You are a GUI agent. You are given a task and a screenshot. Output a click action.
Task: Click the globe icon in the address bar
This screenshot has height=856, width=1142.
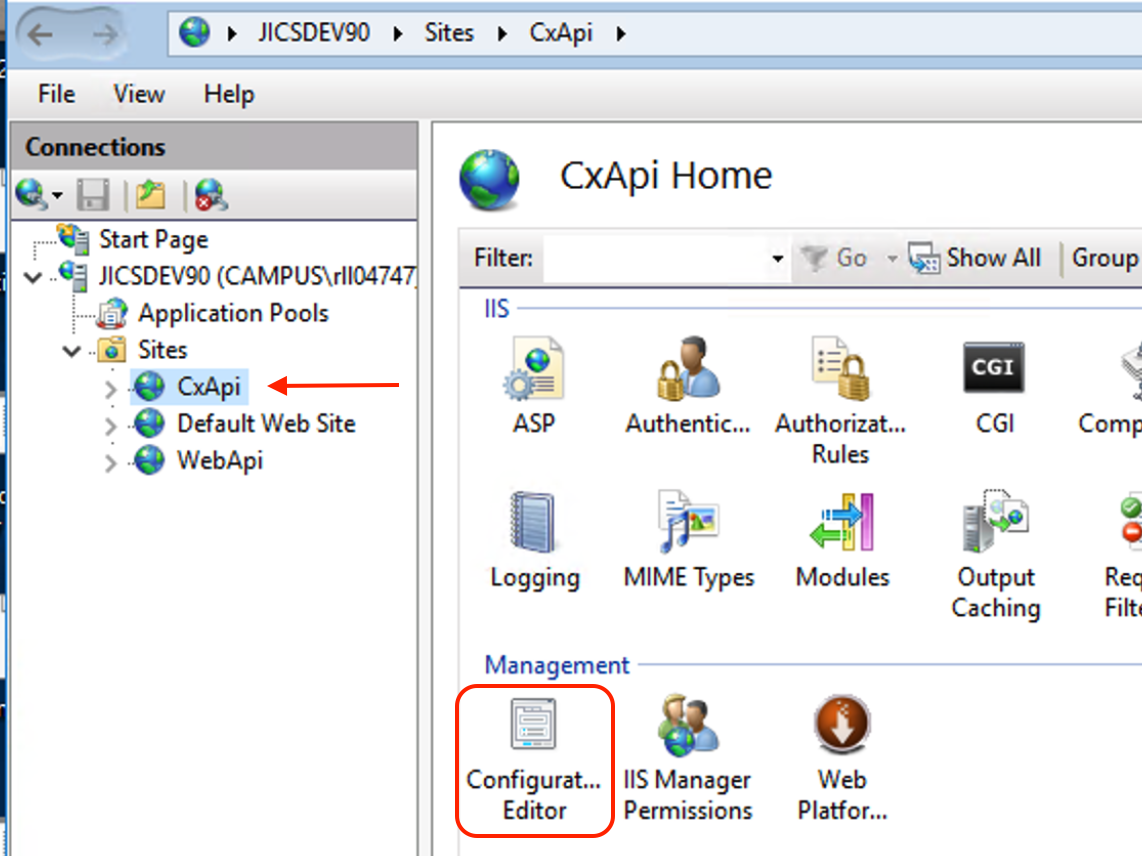coord(194,33)
